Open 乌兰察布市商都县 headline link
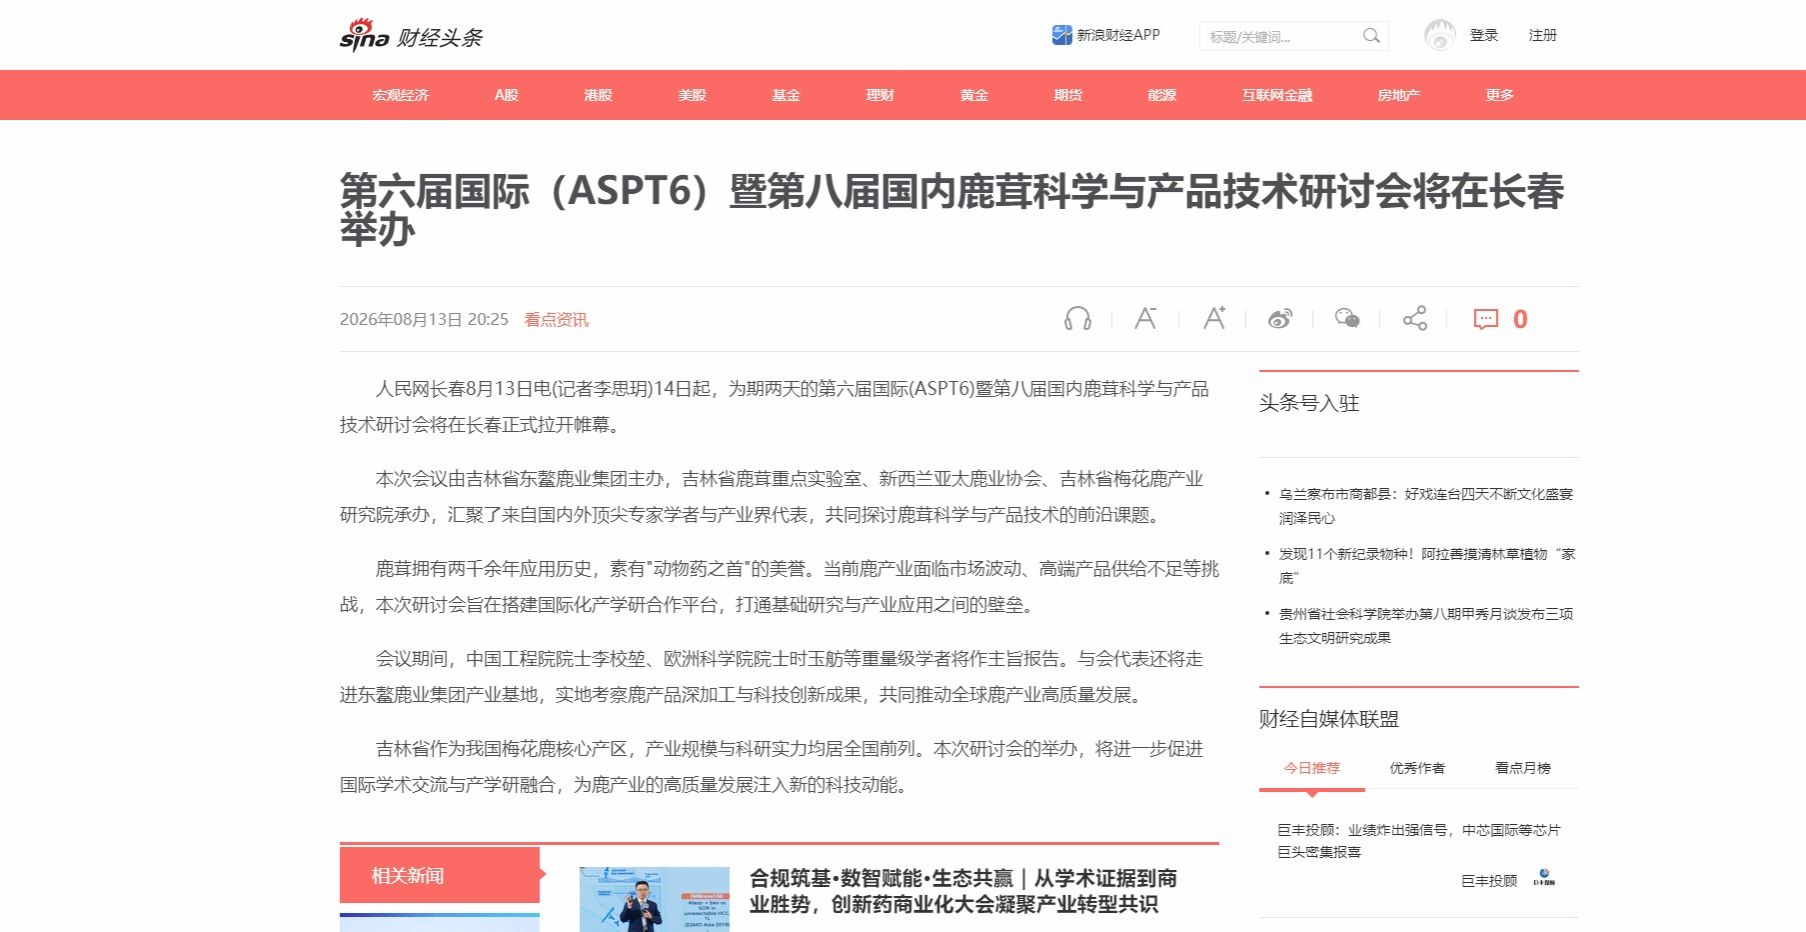This screenshot has width=1806, height=932. [x=1426, y=506]
